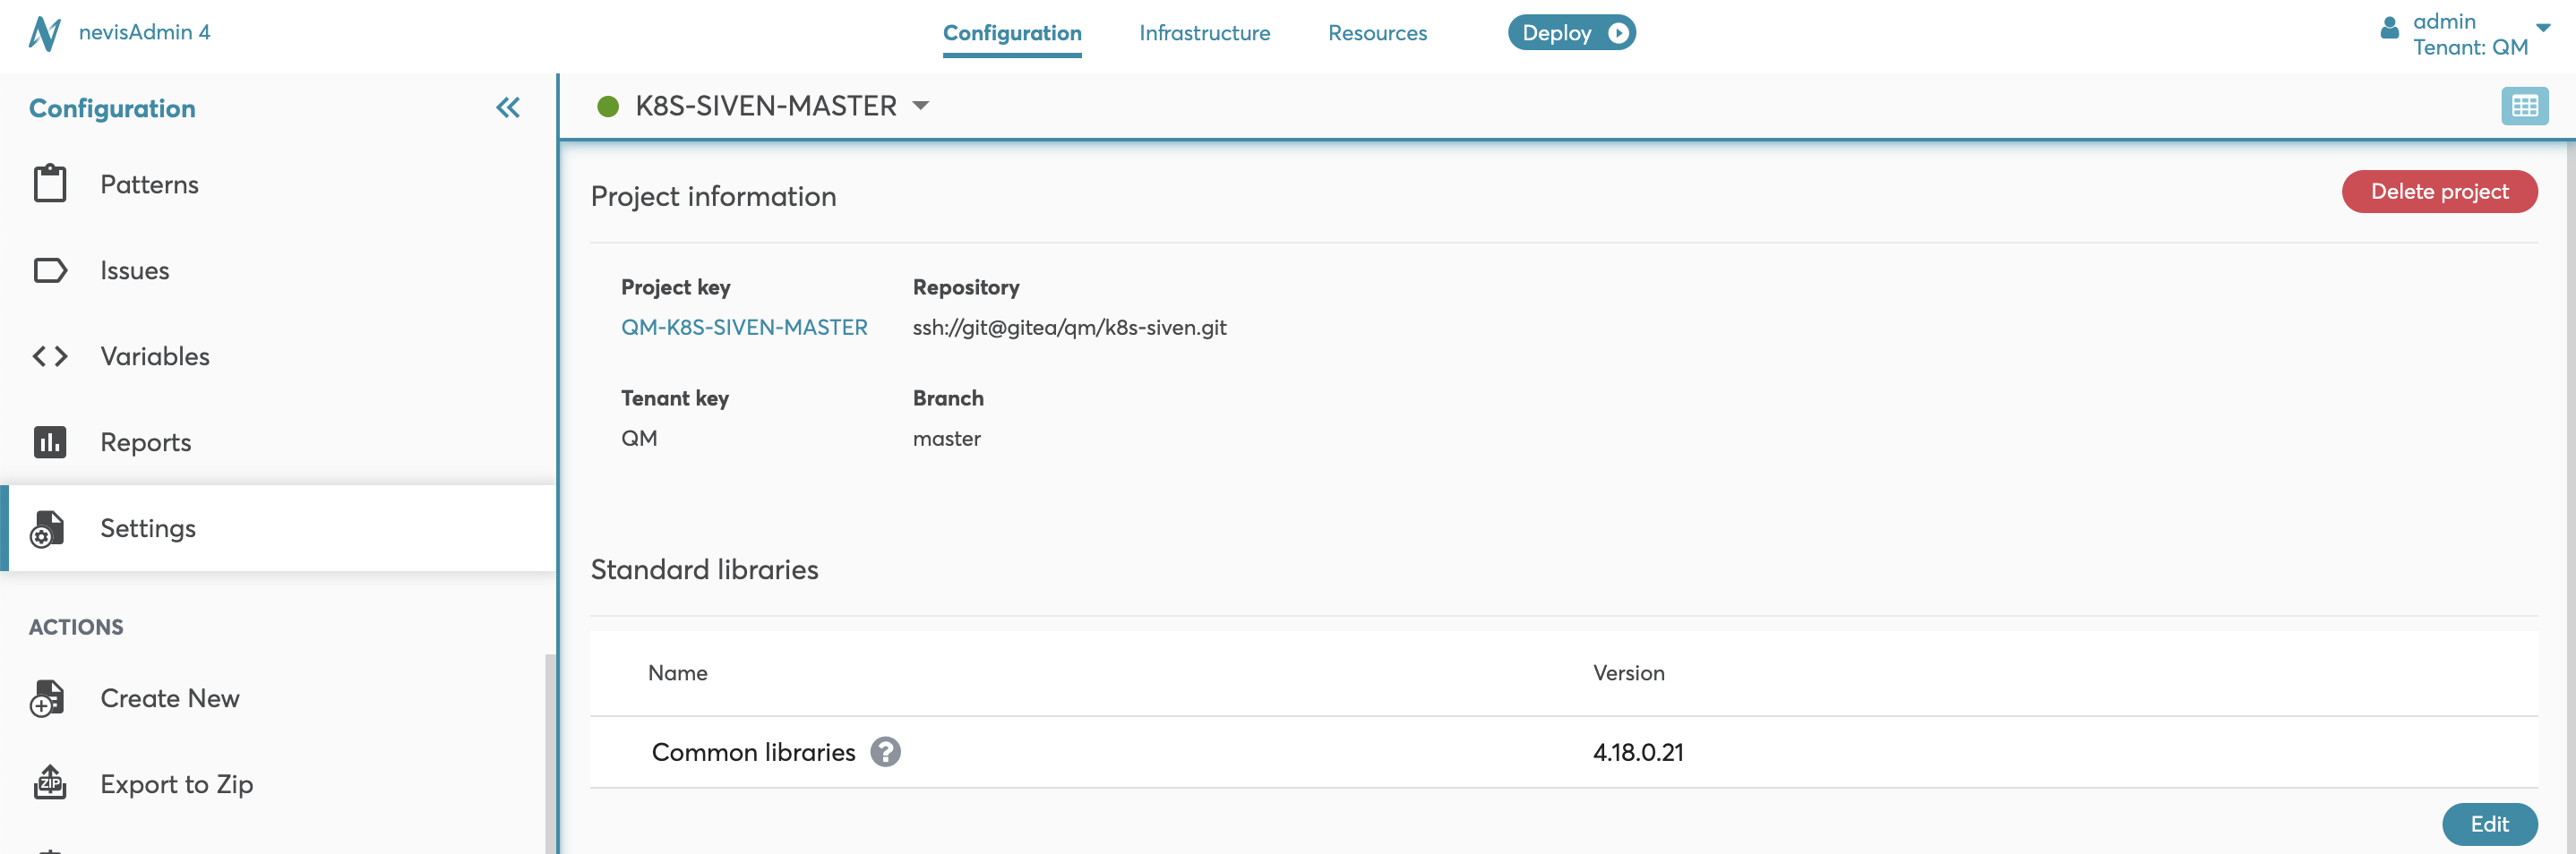The width and height of the screenshot is (2576, 854).
Task: Open Patterns in the sidebar
Action: pos(279,185)
